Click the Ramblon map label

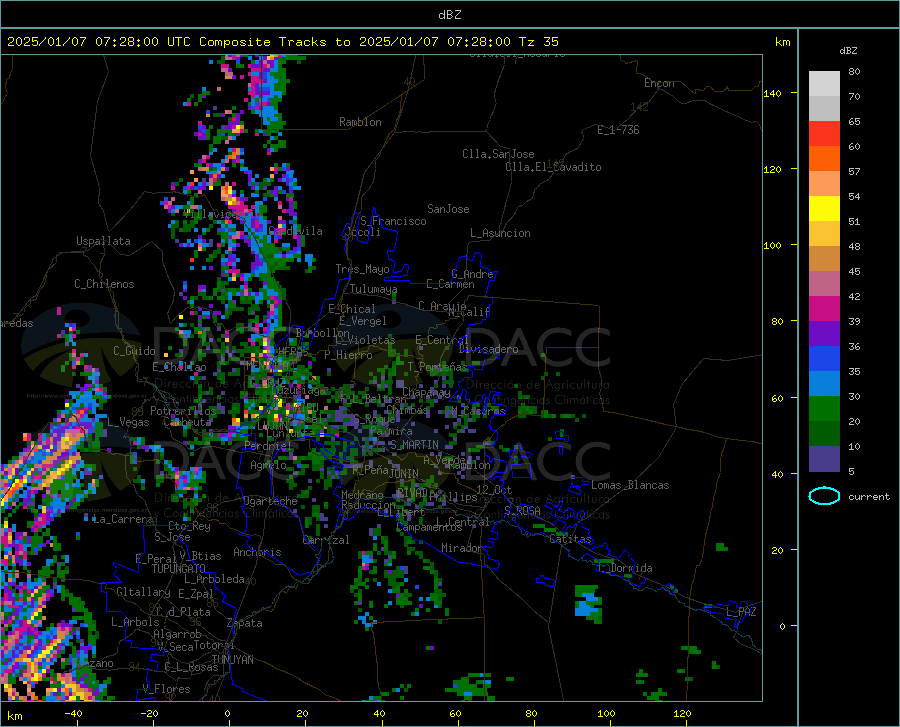360,122
